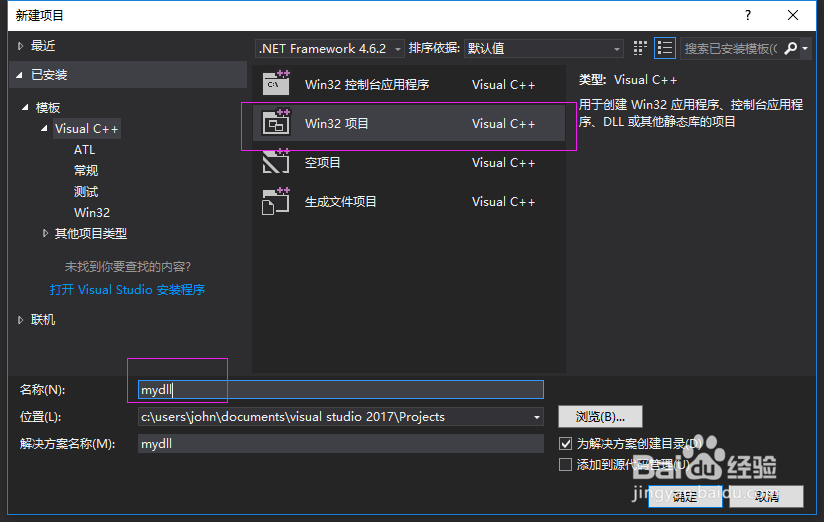Open the 排序依据 默认值 dropdown
824x522 pixels.
click(x=543, y=48)
